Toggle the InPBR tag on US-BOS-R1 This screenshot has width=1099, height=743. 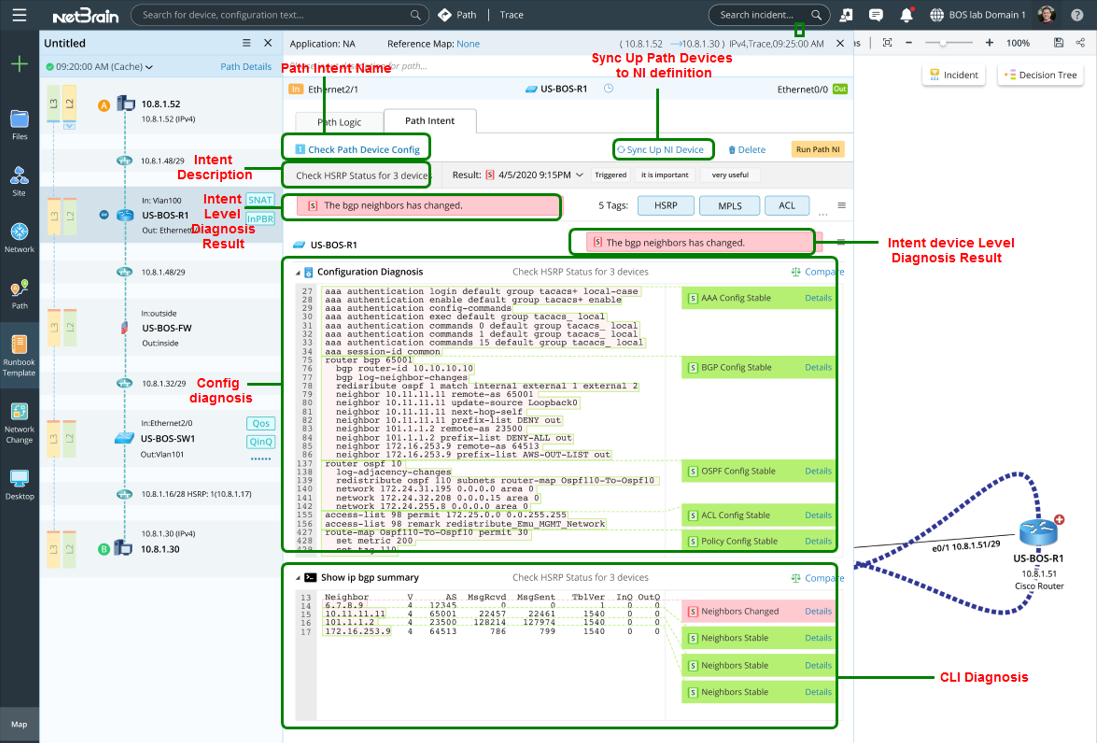click(x=260, y=218)
